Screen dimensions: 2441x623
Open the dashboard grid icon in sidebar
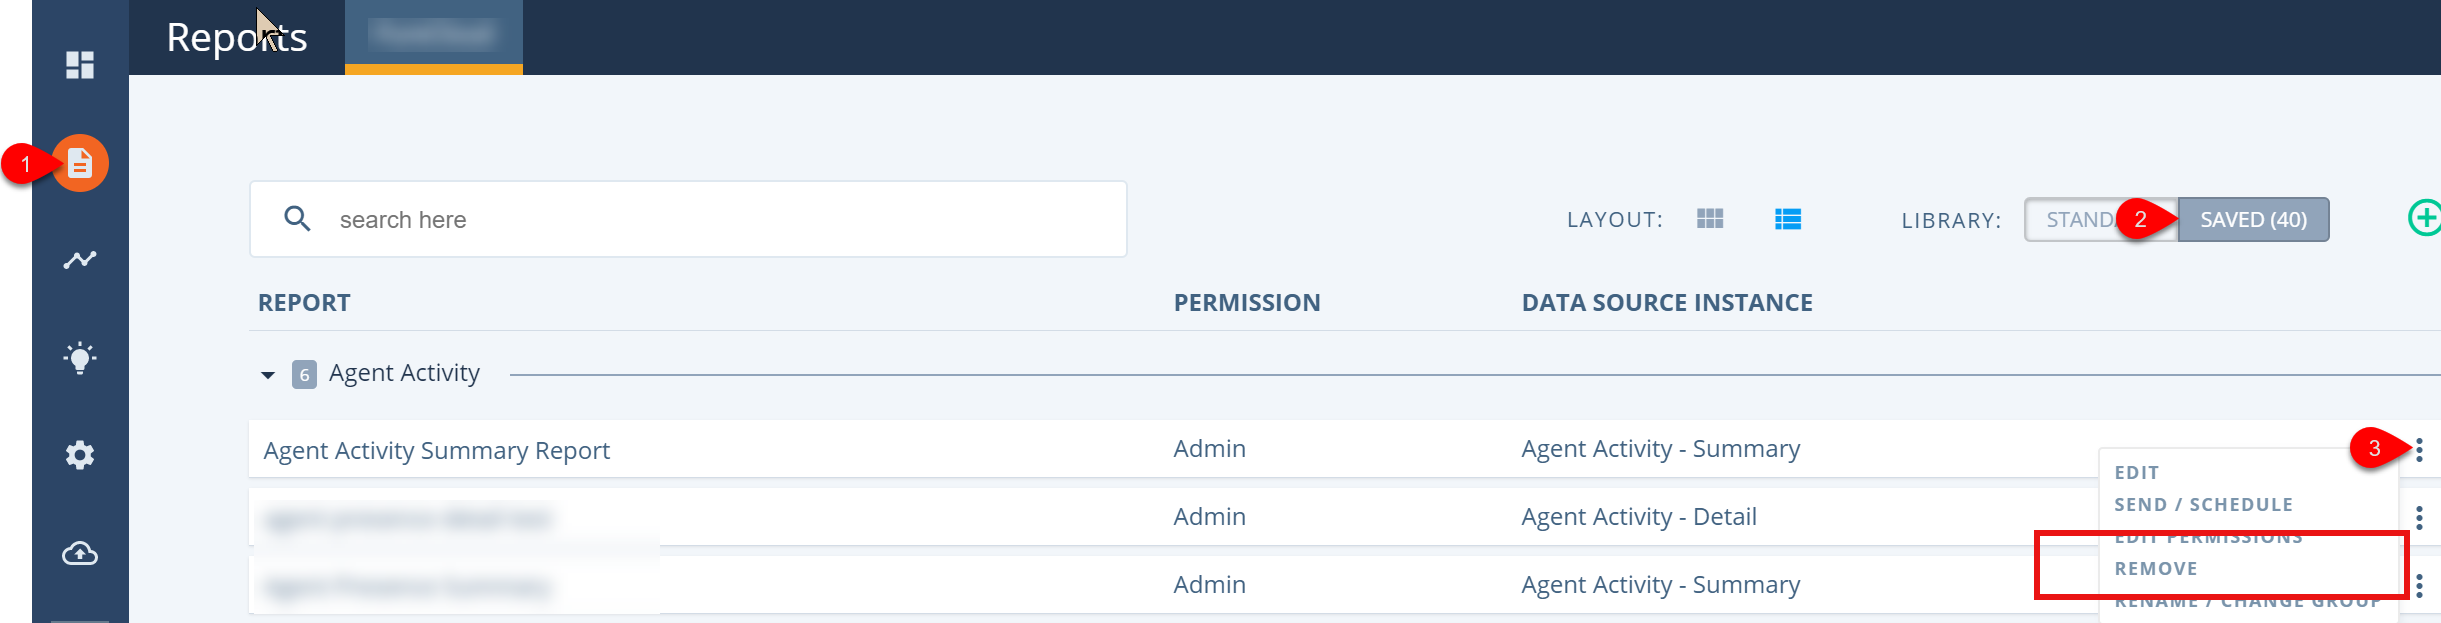click(80, 65)
